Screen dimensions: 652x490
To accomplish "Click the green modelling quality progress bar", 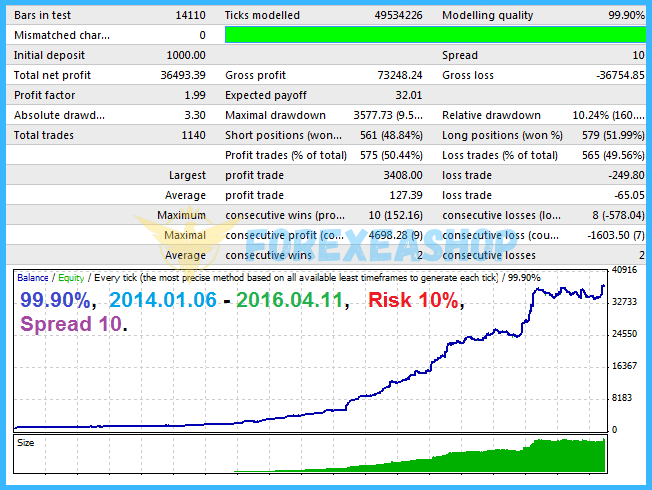I will [x=430, y=35].
